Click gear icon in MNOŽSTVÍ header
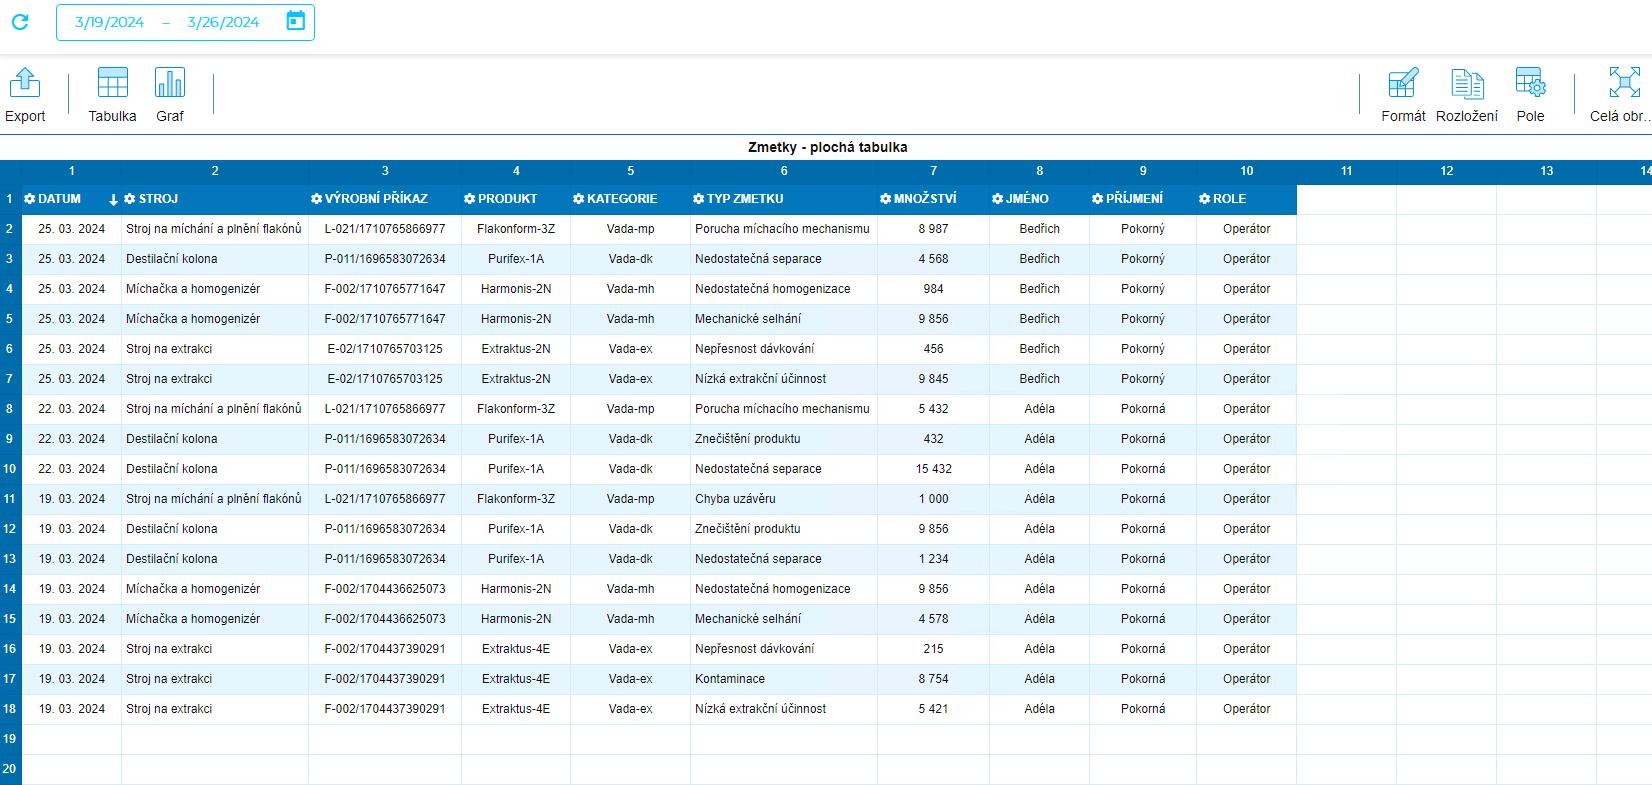This screenshot has height=785, width=1652. click(x=886, y=199)
